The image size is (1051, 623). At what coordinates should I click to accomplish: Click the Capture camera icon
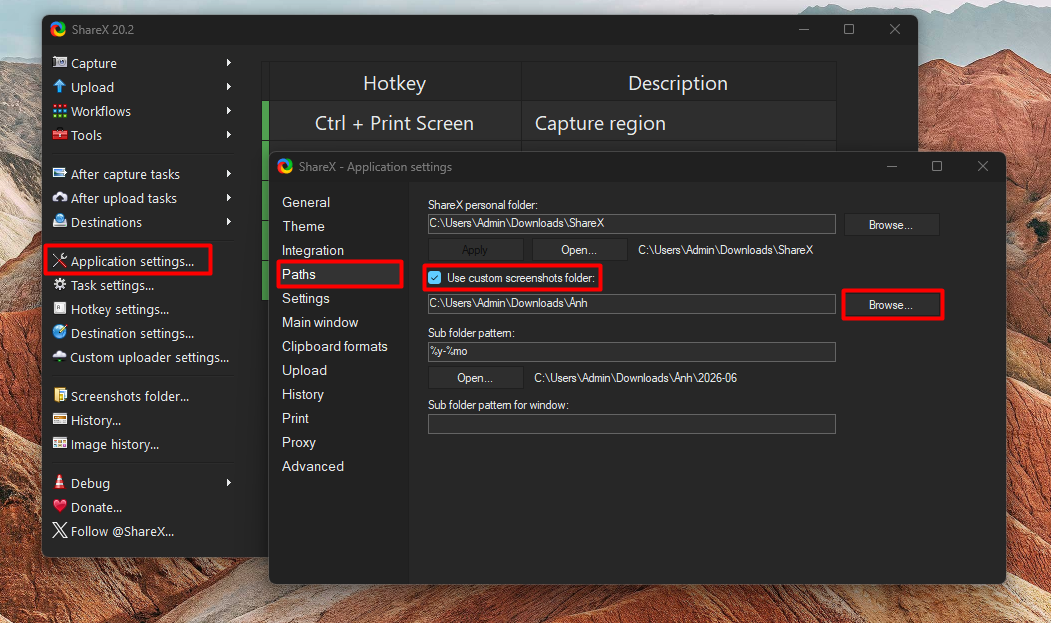click(60, 62)
